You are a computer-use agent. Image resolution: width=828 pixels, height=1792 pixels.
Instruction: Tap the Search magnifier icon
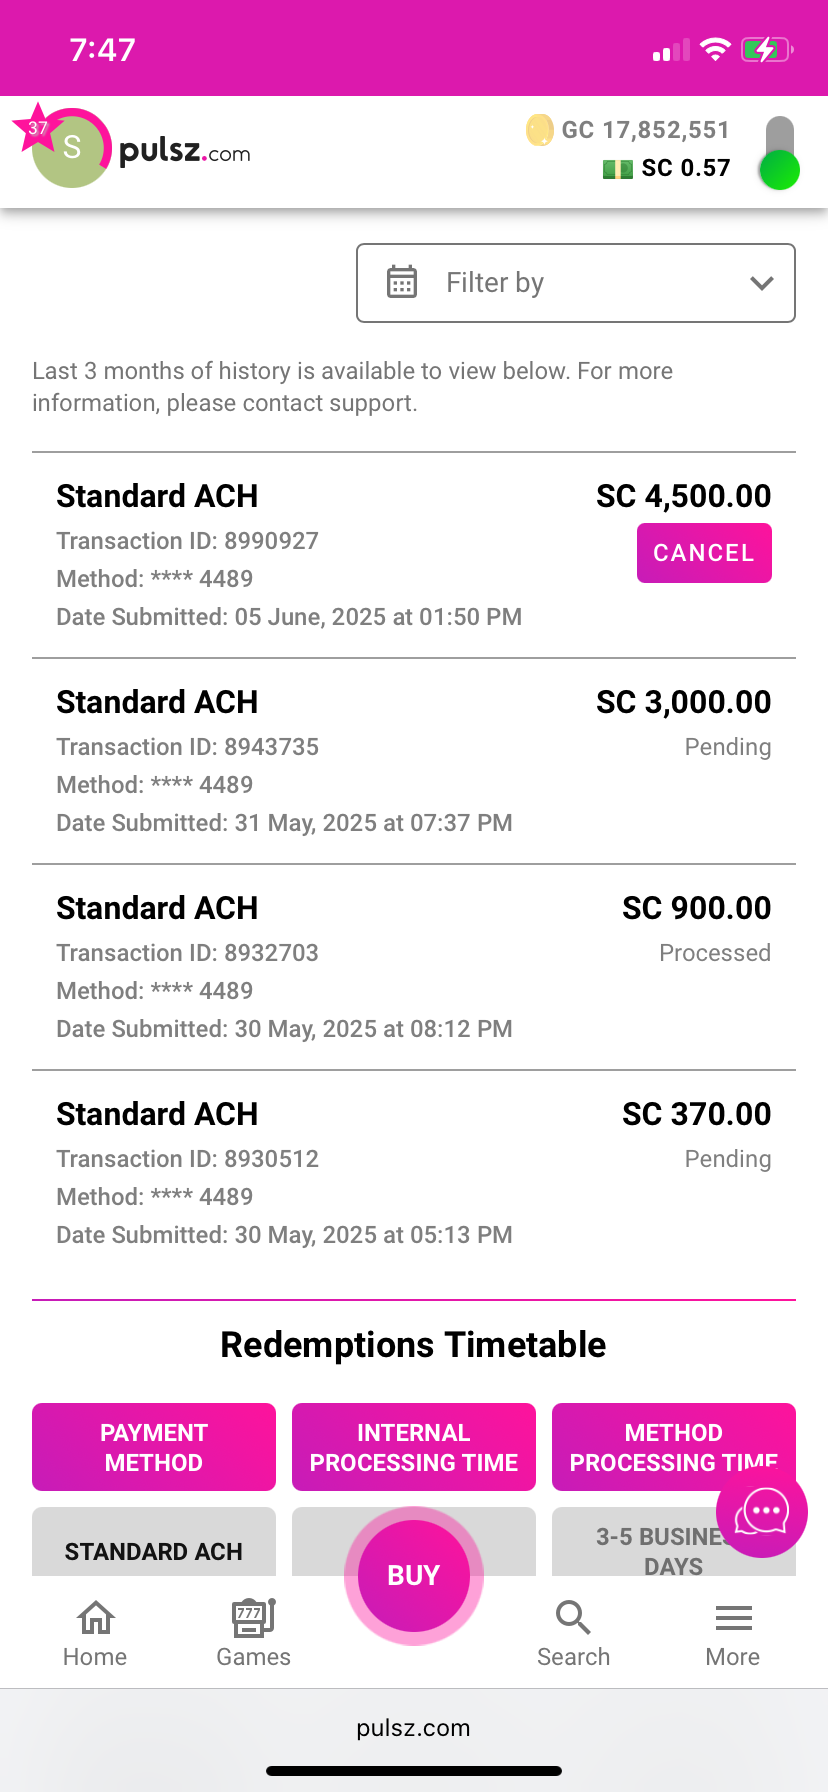[x=573, y=1617]
